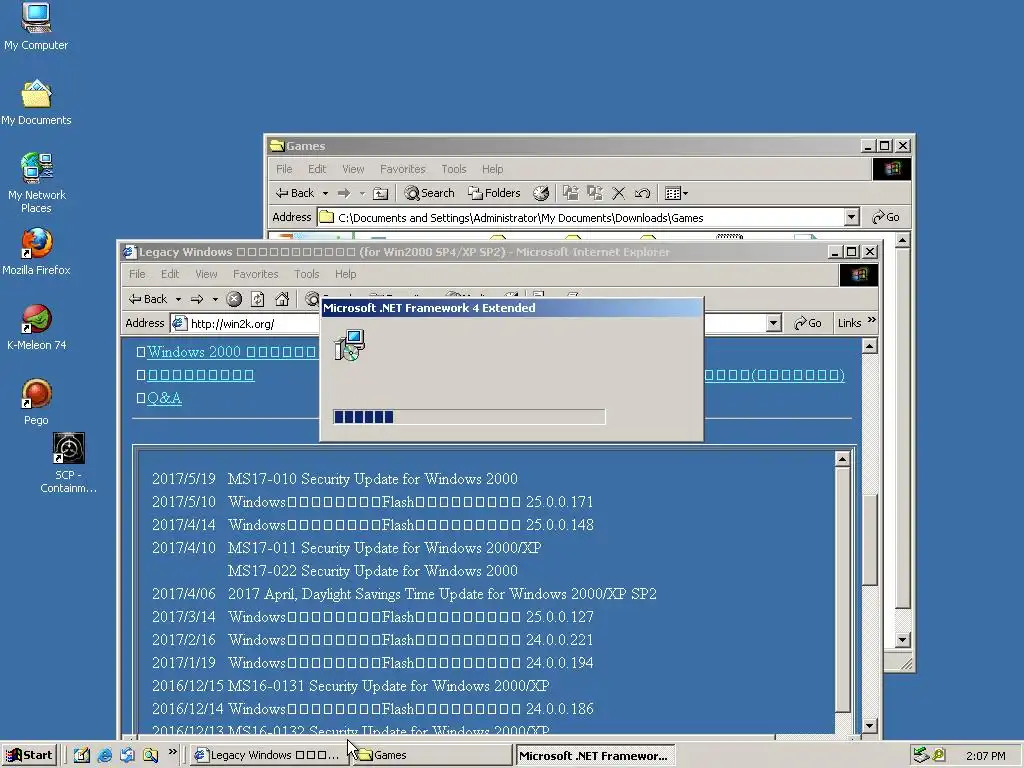This screenshot has width=1024, height=768.
Task: Launch the Pego desktop shortcut
Action: 36,402
